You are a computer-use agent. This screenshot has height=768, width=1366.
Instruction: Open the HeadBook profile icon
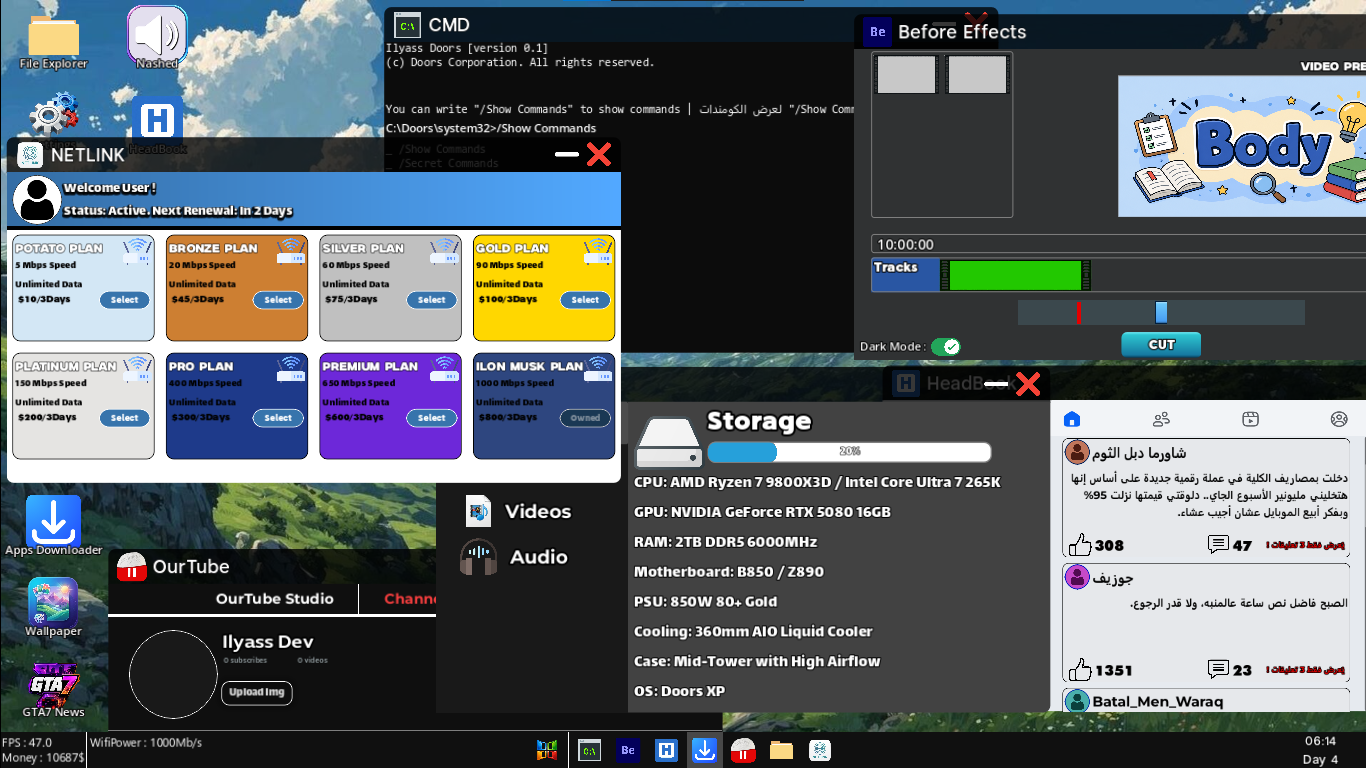point(1339,419)
